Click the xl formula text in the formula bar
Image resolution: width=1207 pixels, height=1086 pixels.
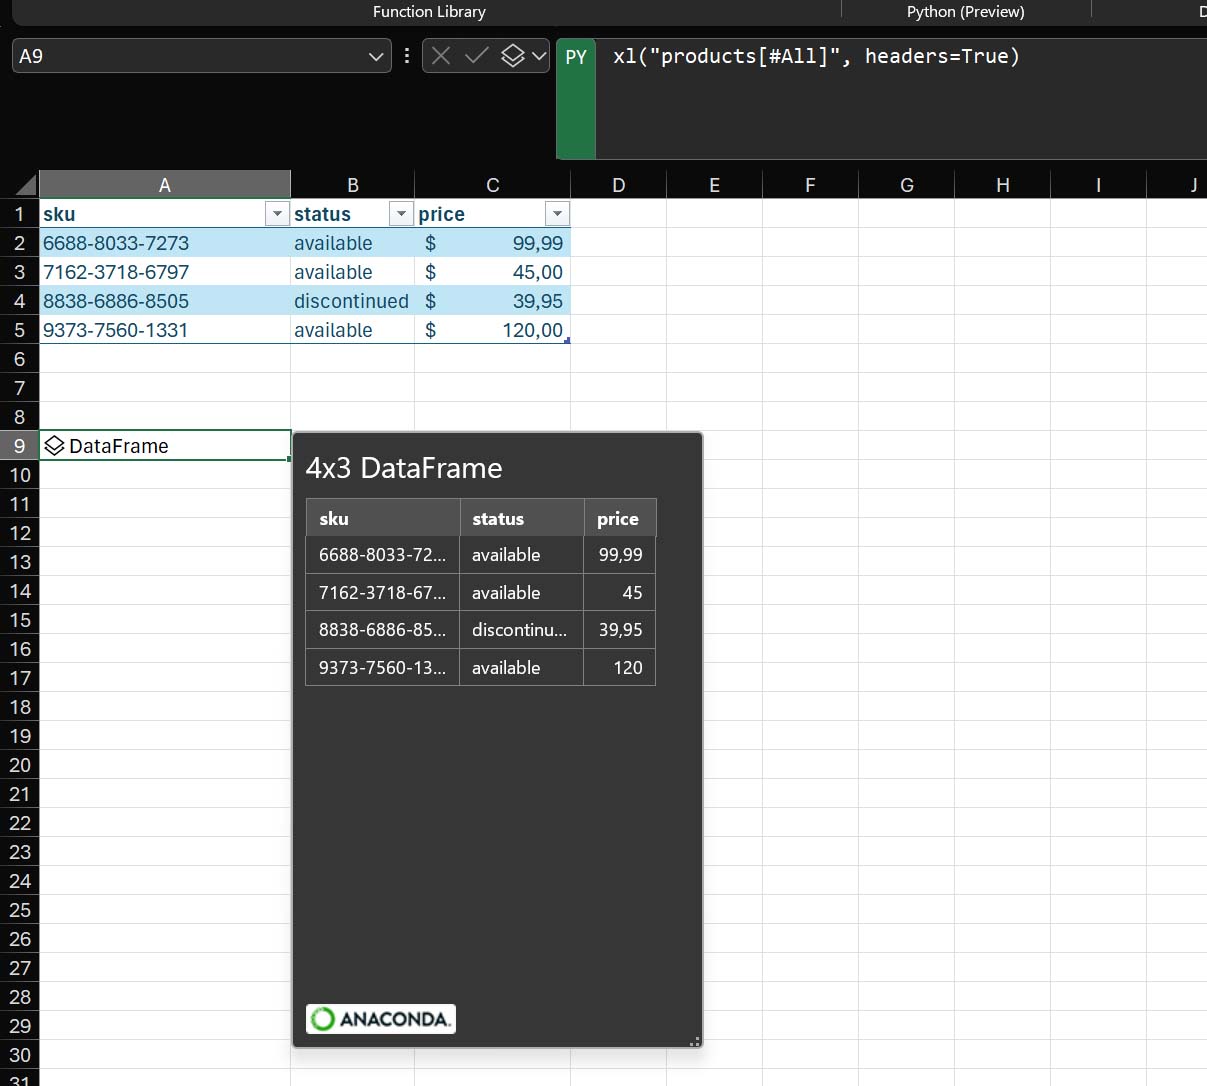815,56
